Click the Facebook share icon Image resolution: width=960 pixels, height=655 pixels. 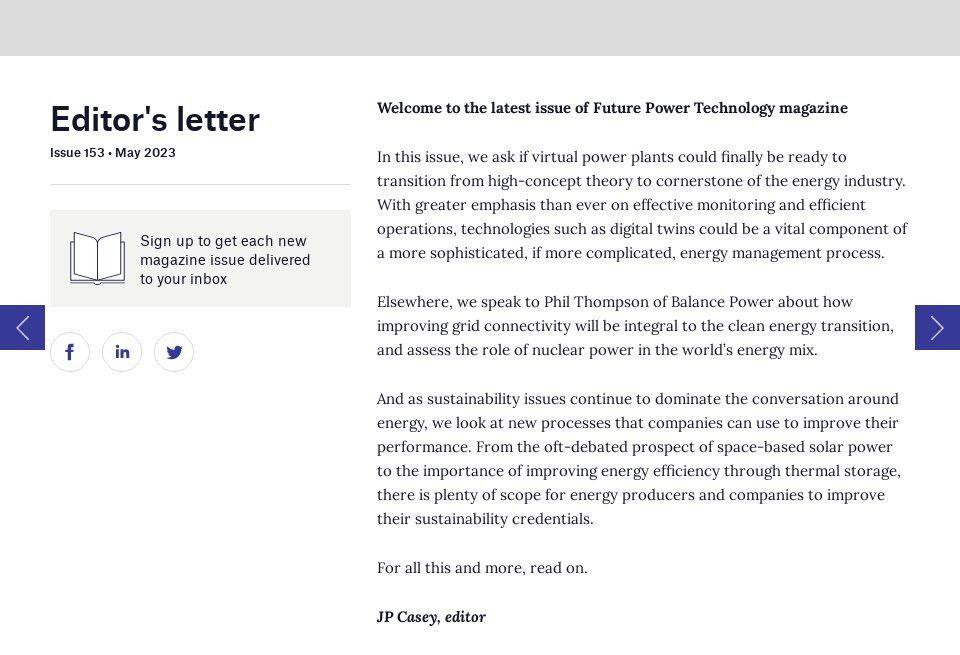point(70,352)
